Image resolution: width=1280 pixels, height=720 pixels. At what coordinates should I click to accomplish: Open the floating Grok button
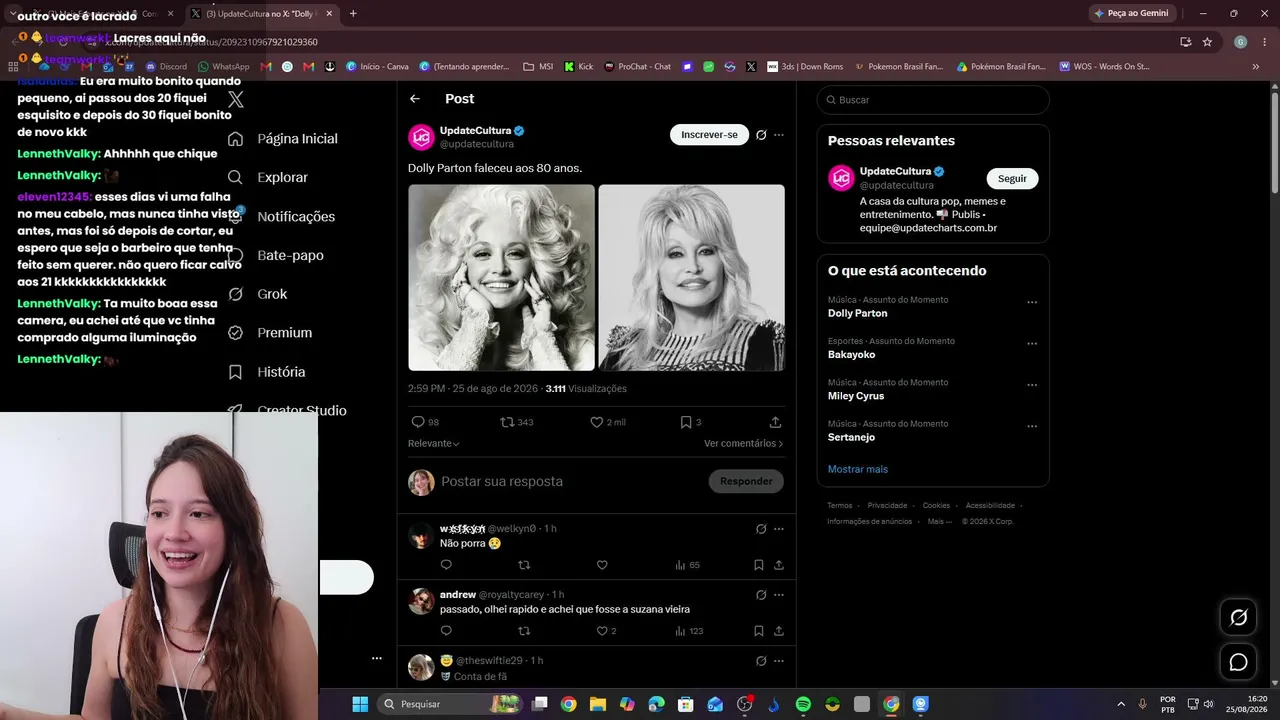coord(1238,618)
